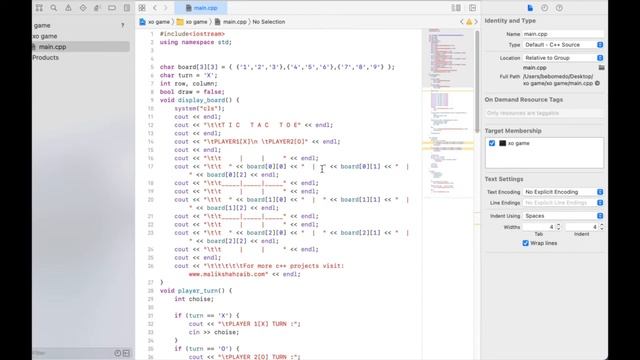Open the Source Control navigator
Viewport: 640px width, 360px height.
tap(39, 8)
